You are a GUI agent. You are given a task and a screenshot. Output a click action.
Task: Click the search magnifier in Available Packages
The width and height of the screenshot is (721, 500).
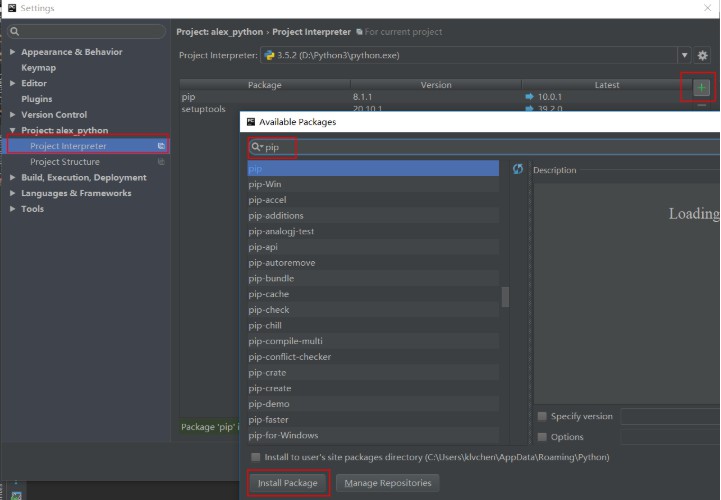point(256,147)
